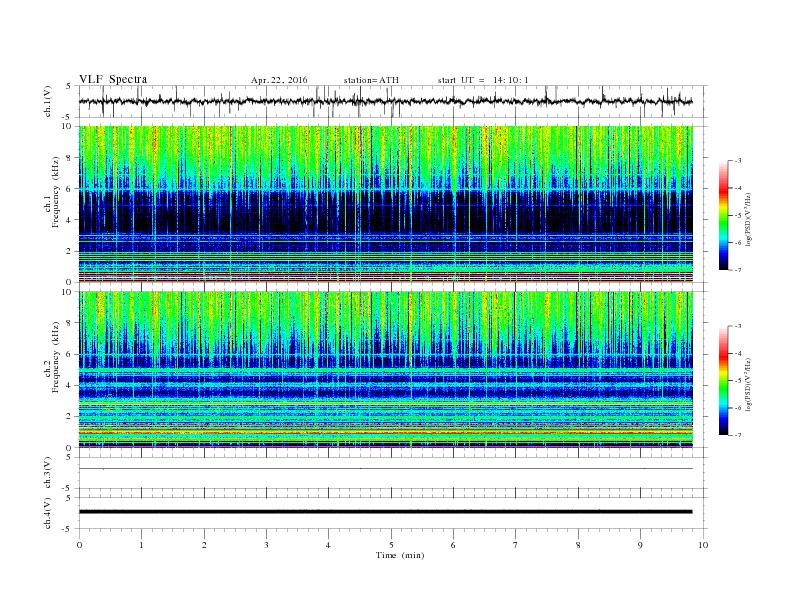This screenshot has width=792, height=612.
Task: Click the '-3' tick on upper colorbar
Action: pos(737,161)
